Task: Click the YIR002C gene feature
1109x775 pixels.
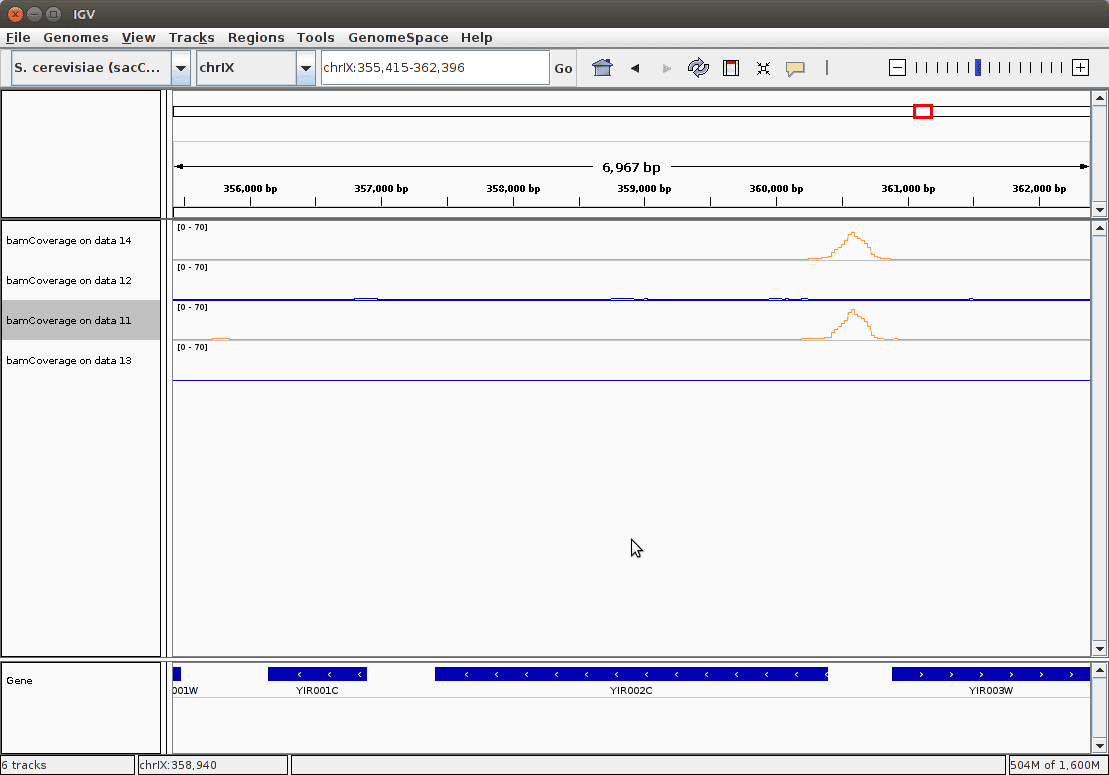Action: (x=631, y=674)
